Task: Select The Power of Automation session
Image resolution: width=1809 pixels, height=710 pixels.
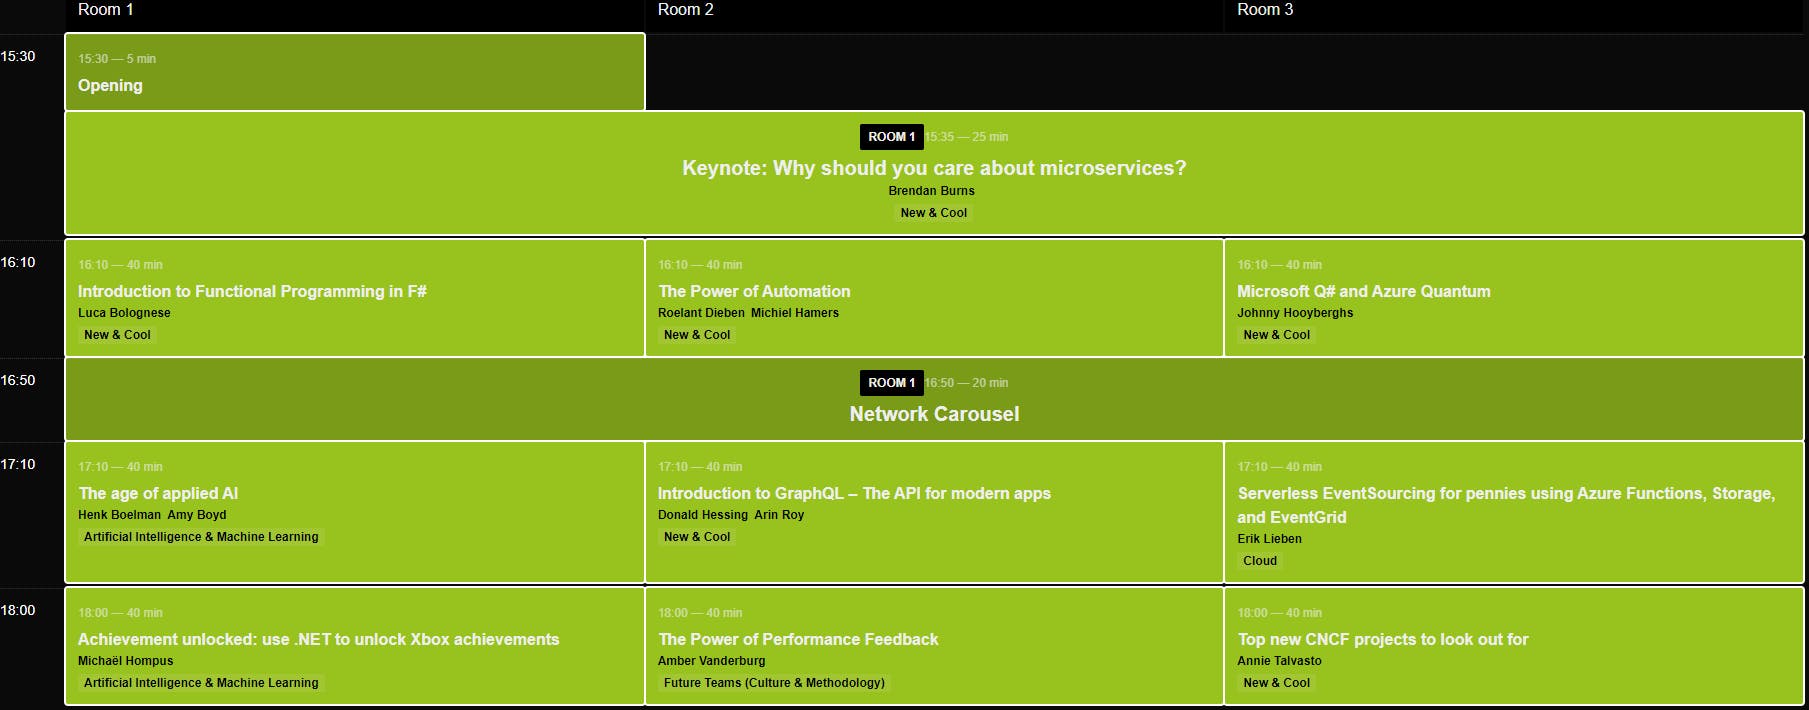Action: (x=754, y=291)
